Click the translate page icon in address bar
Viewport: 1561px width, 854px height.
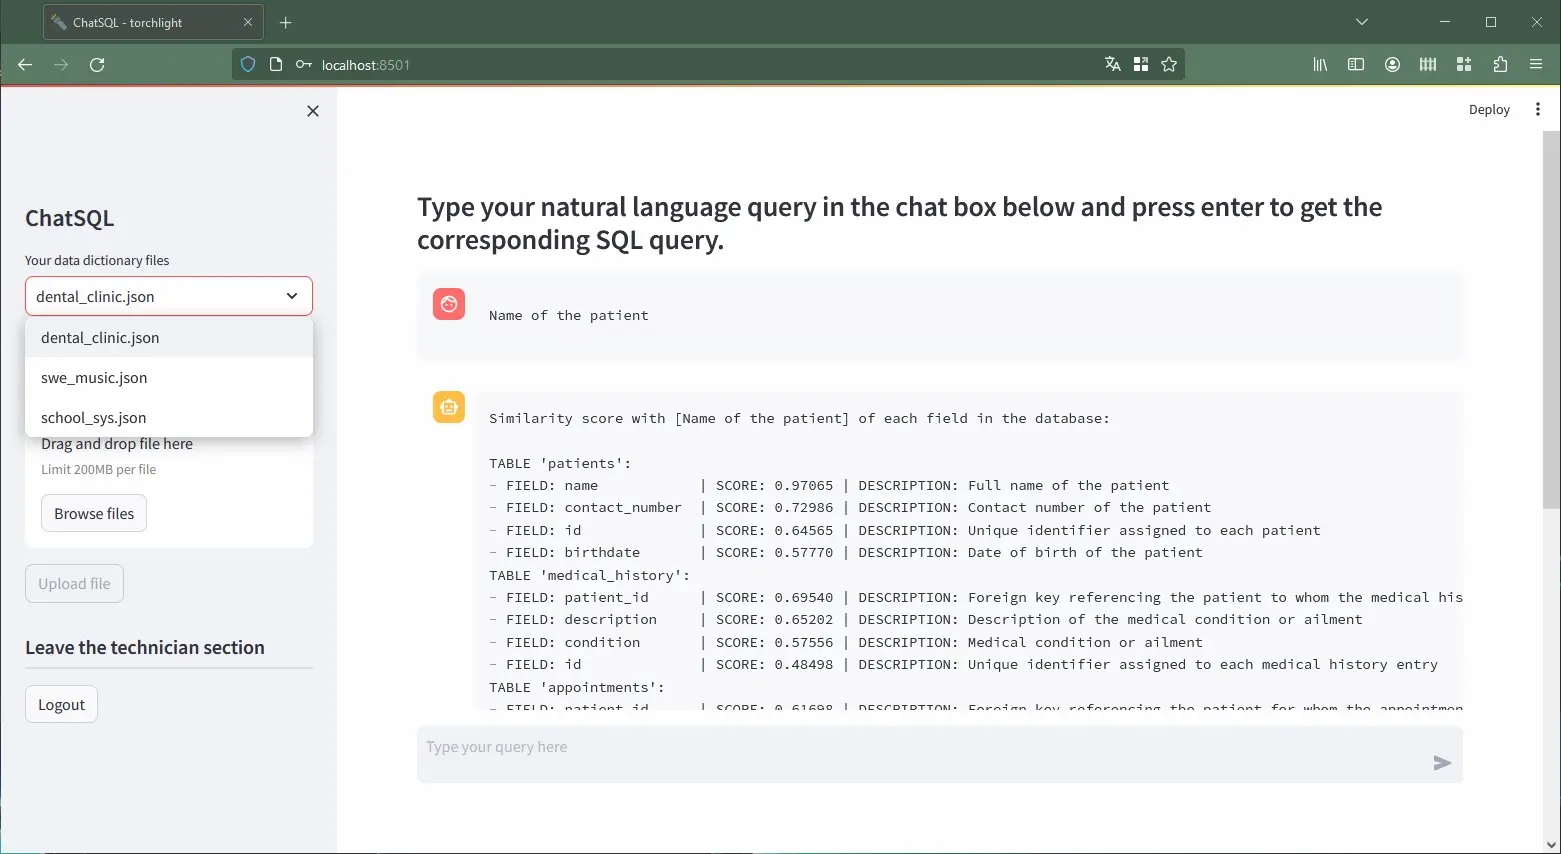(x=1112, y=65)
